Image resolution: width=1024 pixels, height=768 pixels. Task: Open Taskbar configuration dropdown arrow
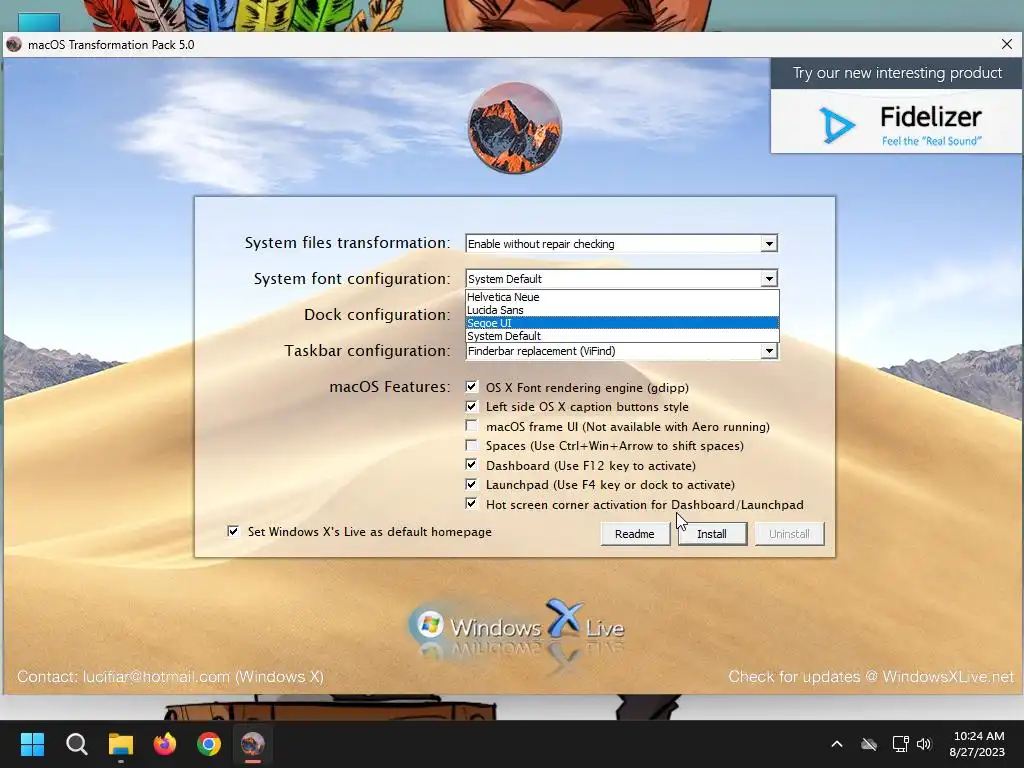pos(769,351)
